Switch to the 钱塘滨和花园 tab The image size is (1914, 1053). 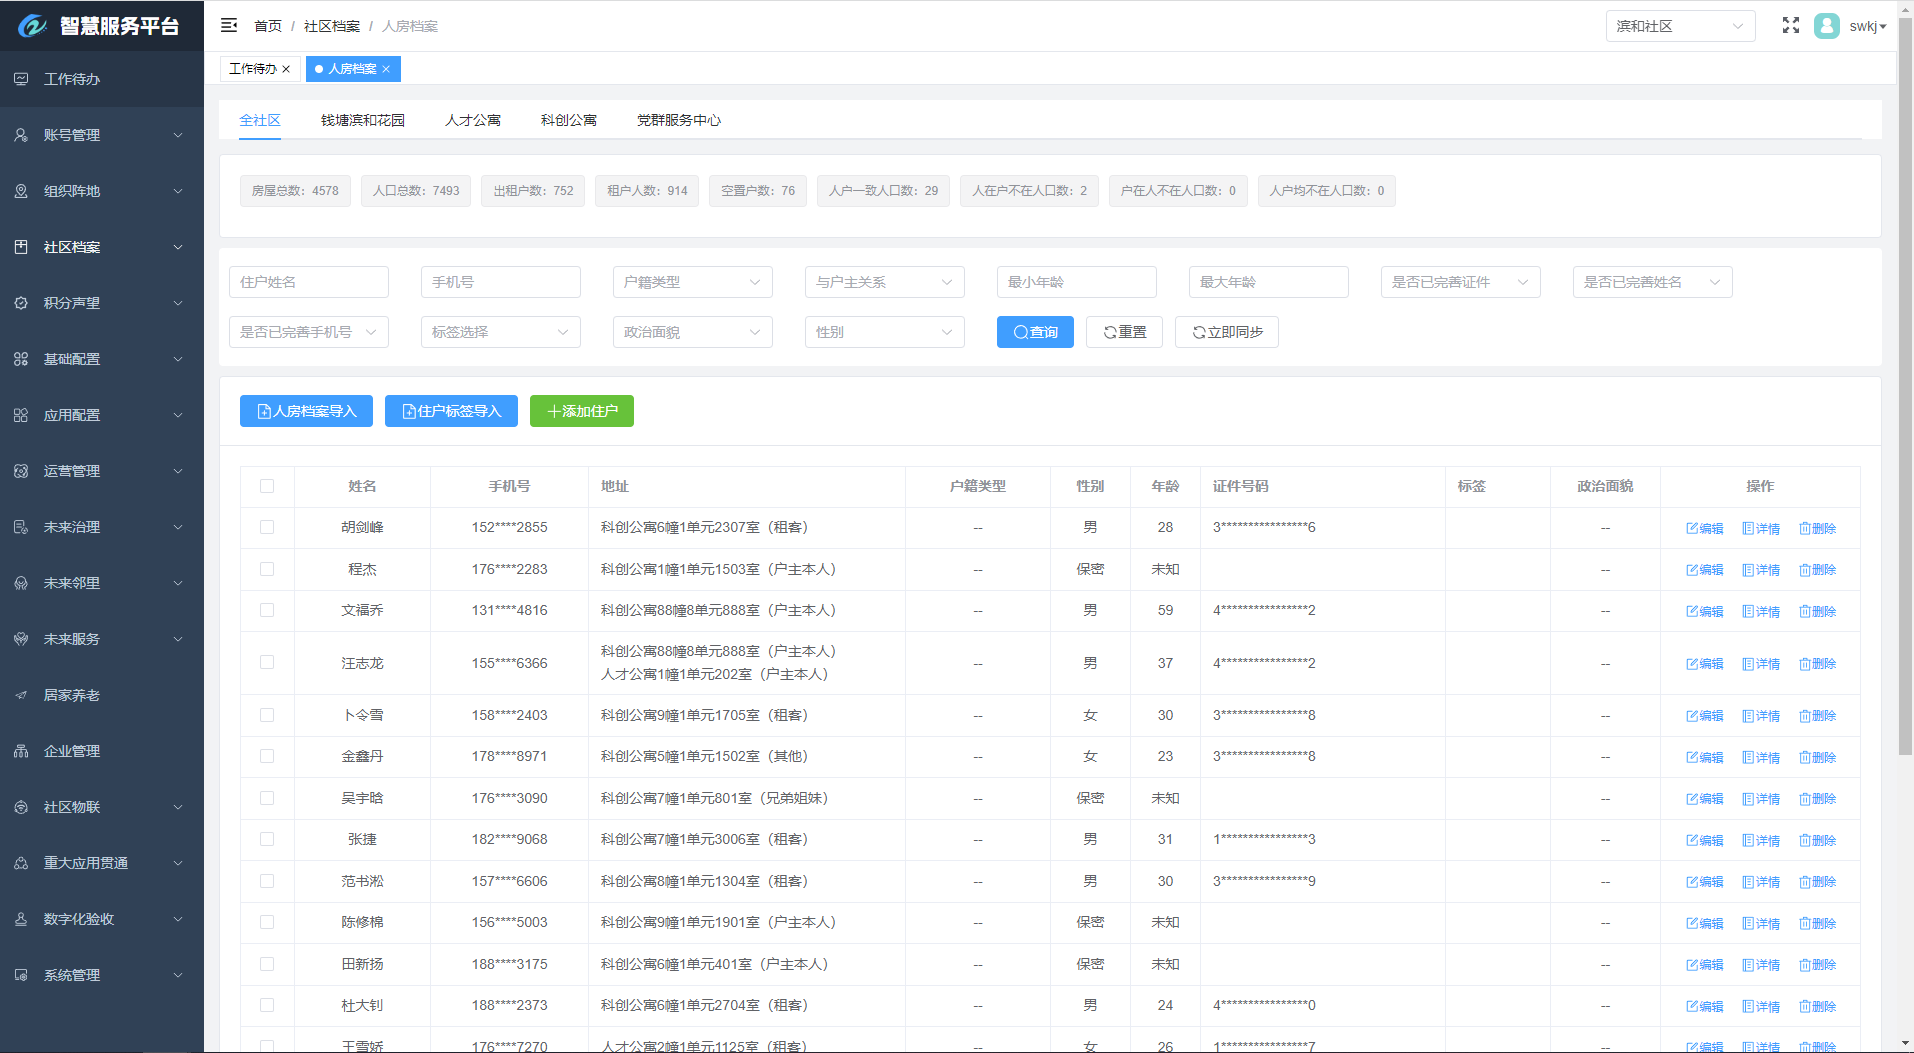363,120
